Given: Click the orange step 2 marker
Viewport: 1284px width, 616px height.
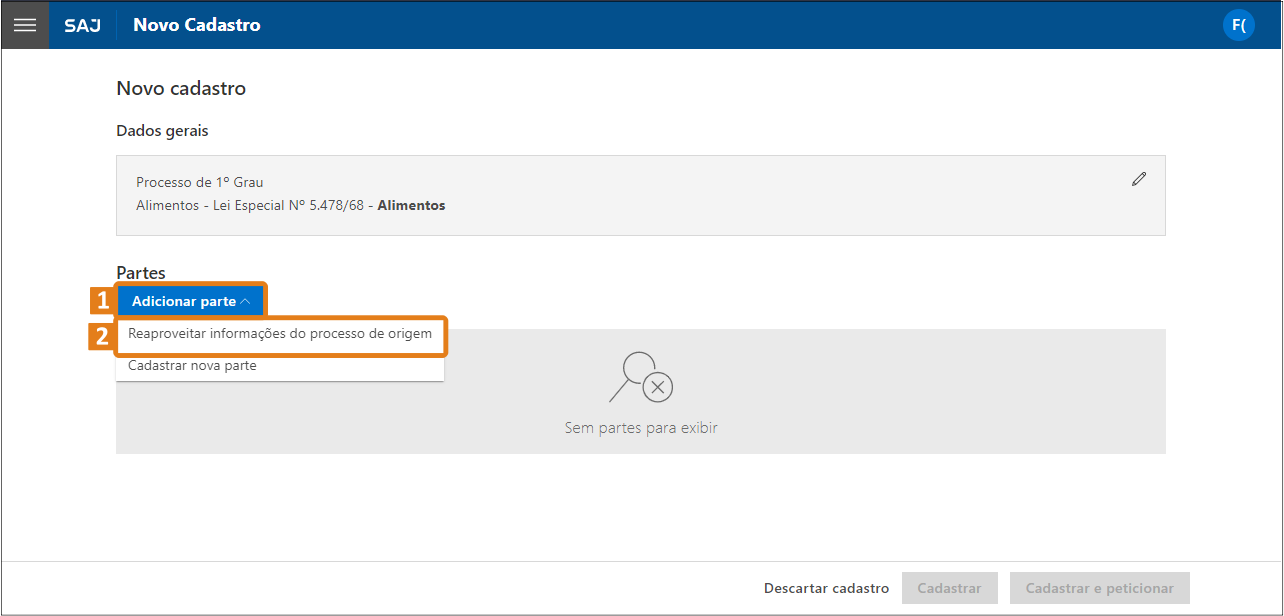Looking at the screenshot, I should [102, 336].
